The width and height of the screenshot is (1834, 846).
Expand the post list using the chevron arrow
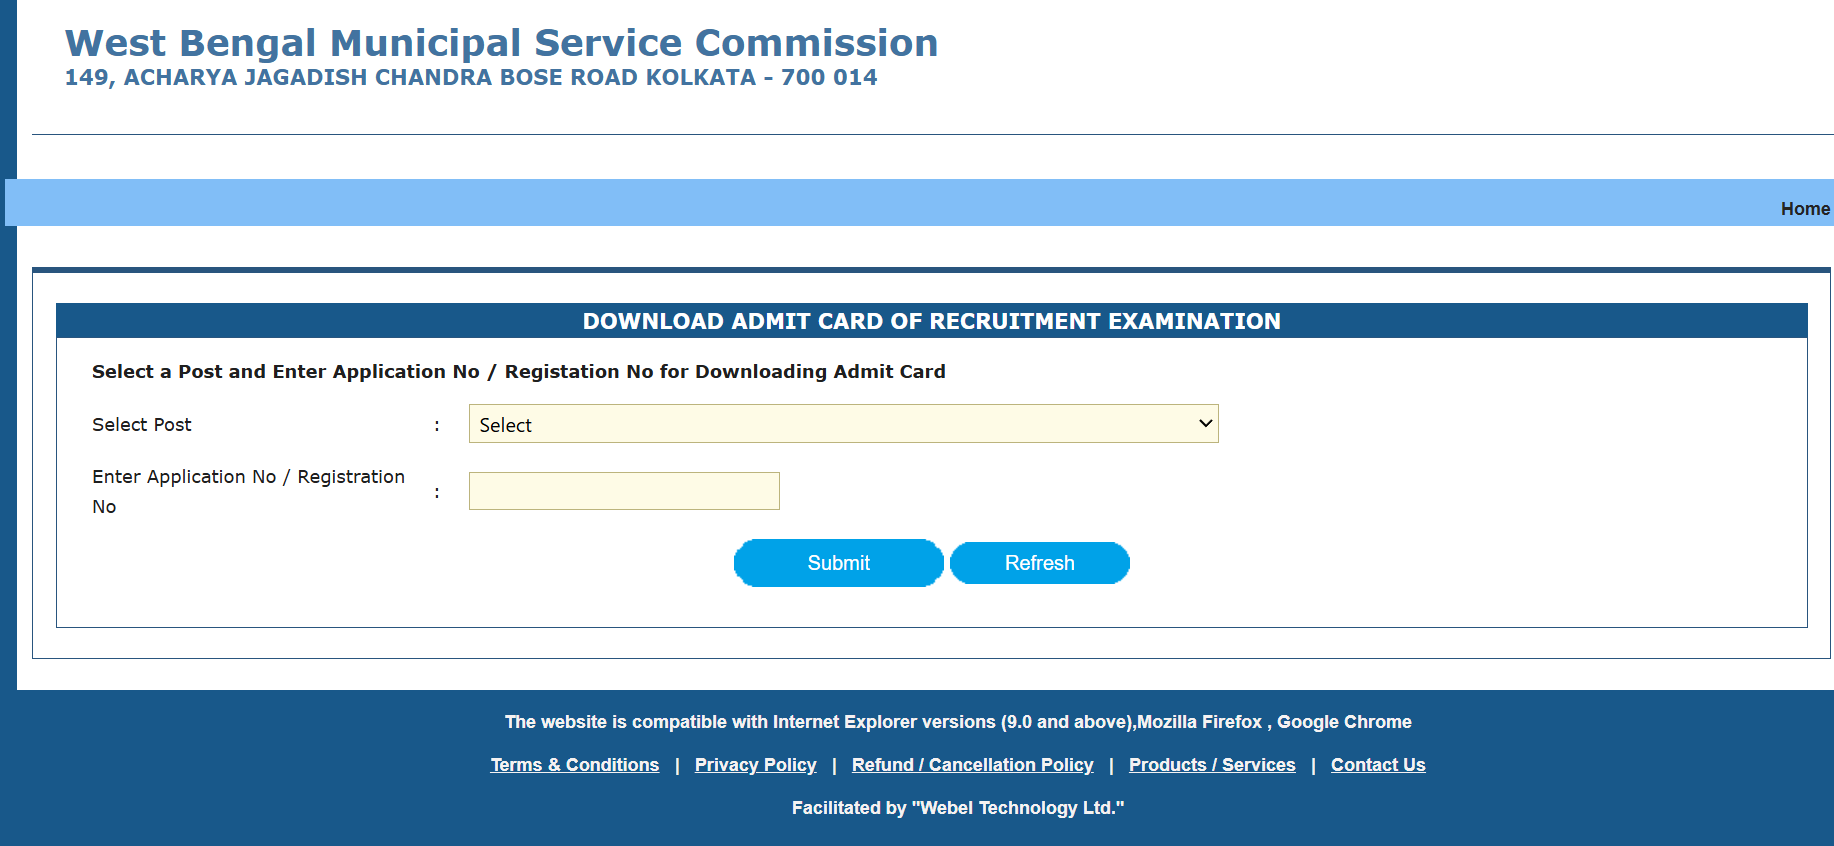pos(1204,424)
